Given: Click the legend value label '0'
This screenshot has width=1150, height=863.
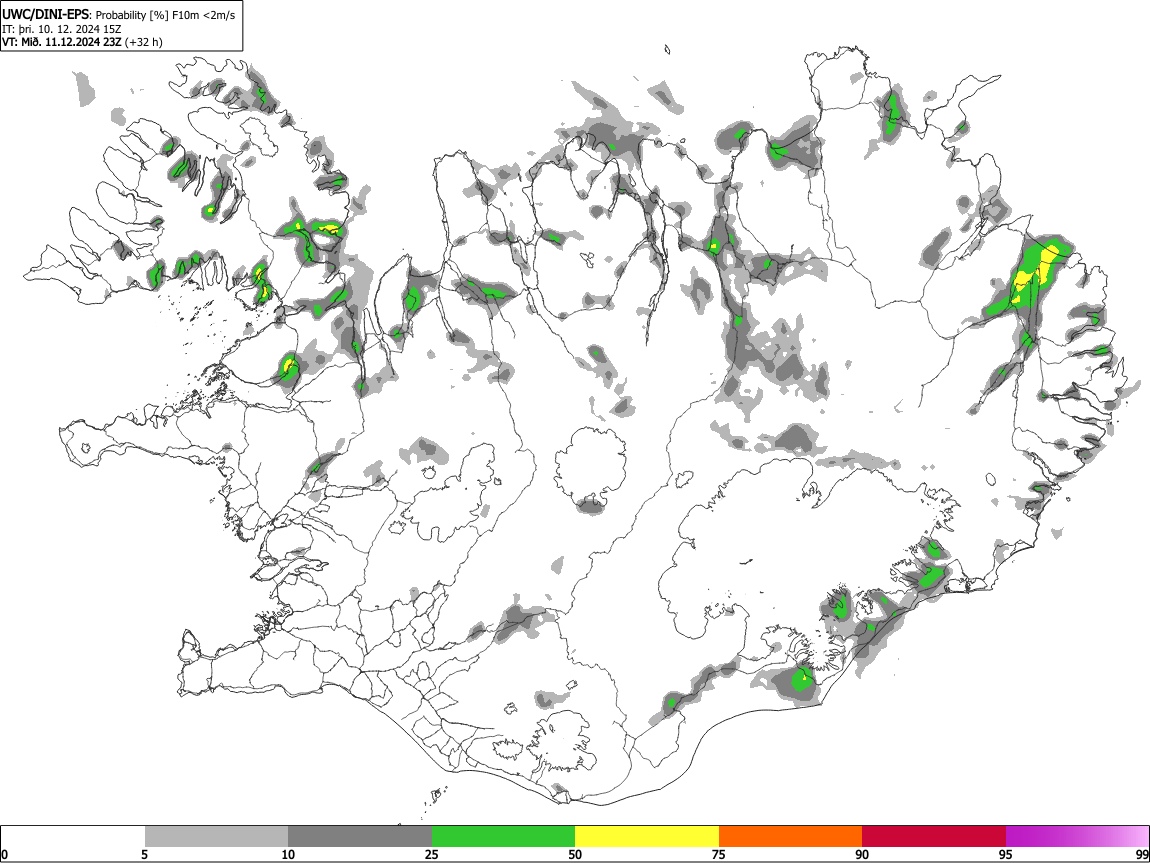Looking at the screenshot, I should click(5, 854).
